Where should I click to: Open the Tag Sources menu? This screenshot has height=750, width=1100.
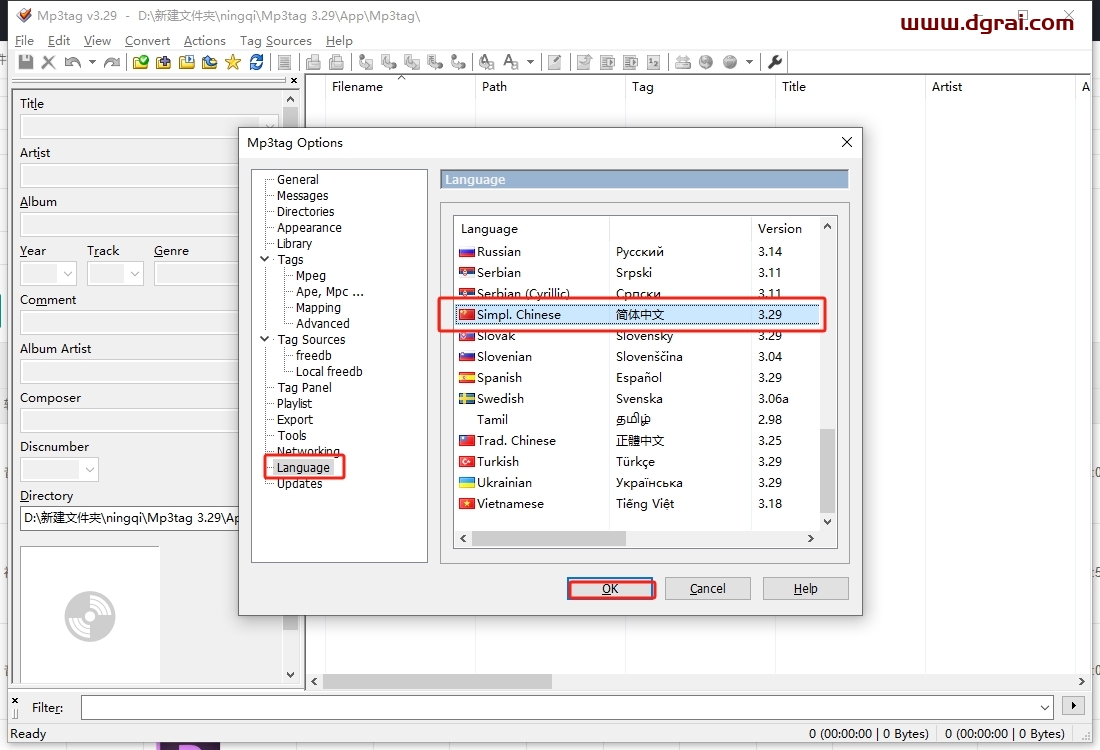coord(276,41)
